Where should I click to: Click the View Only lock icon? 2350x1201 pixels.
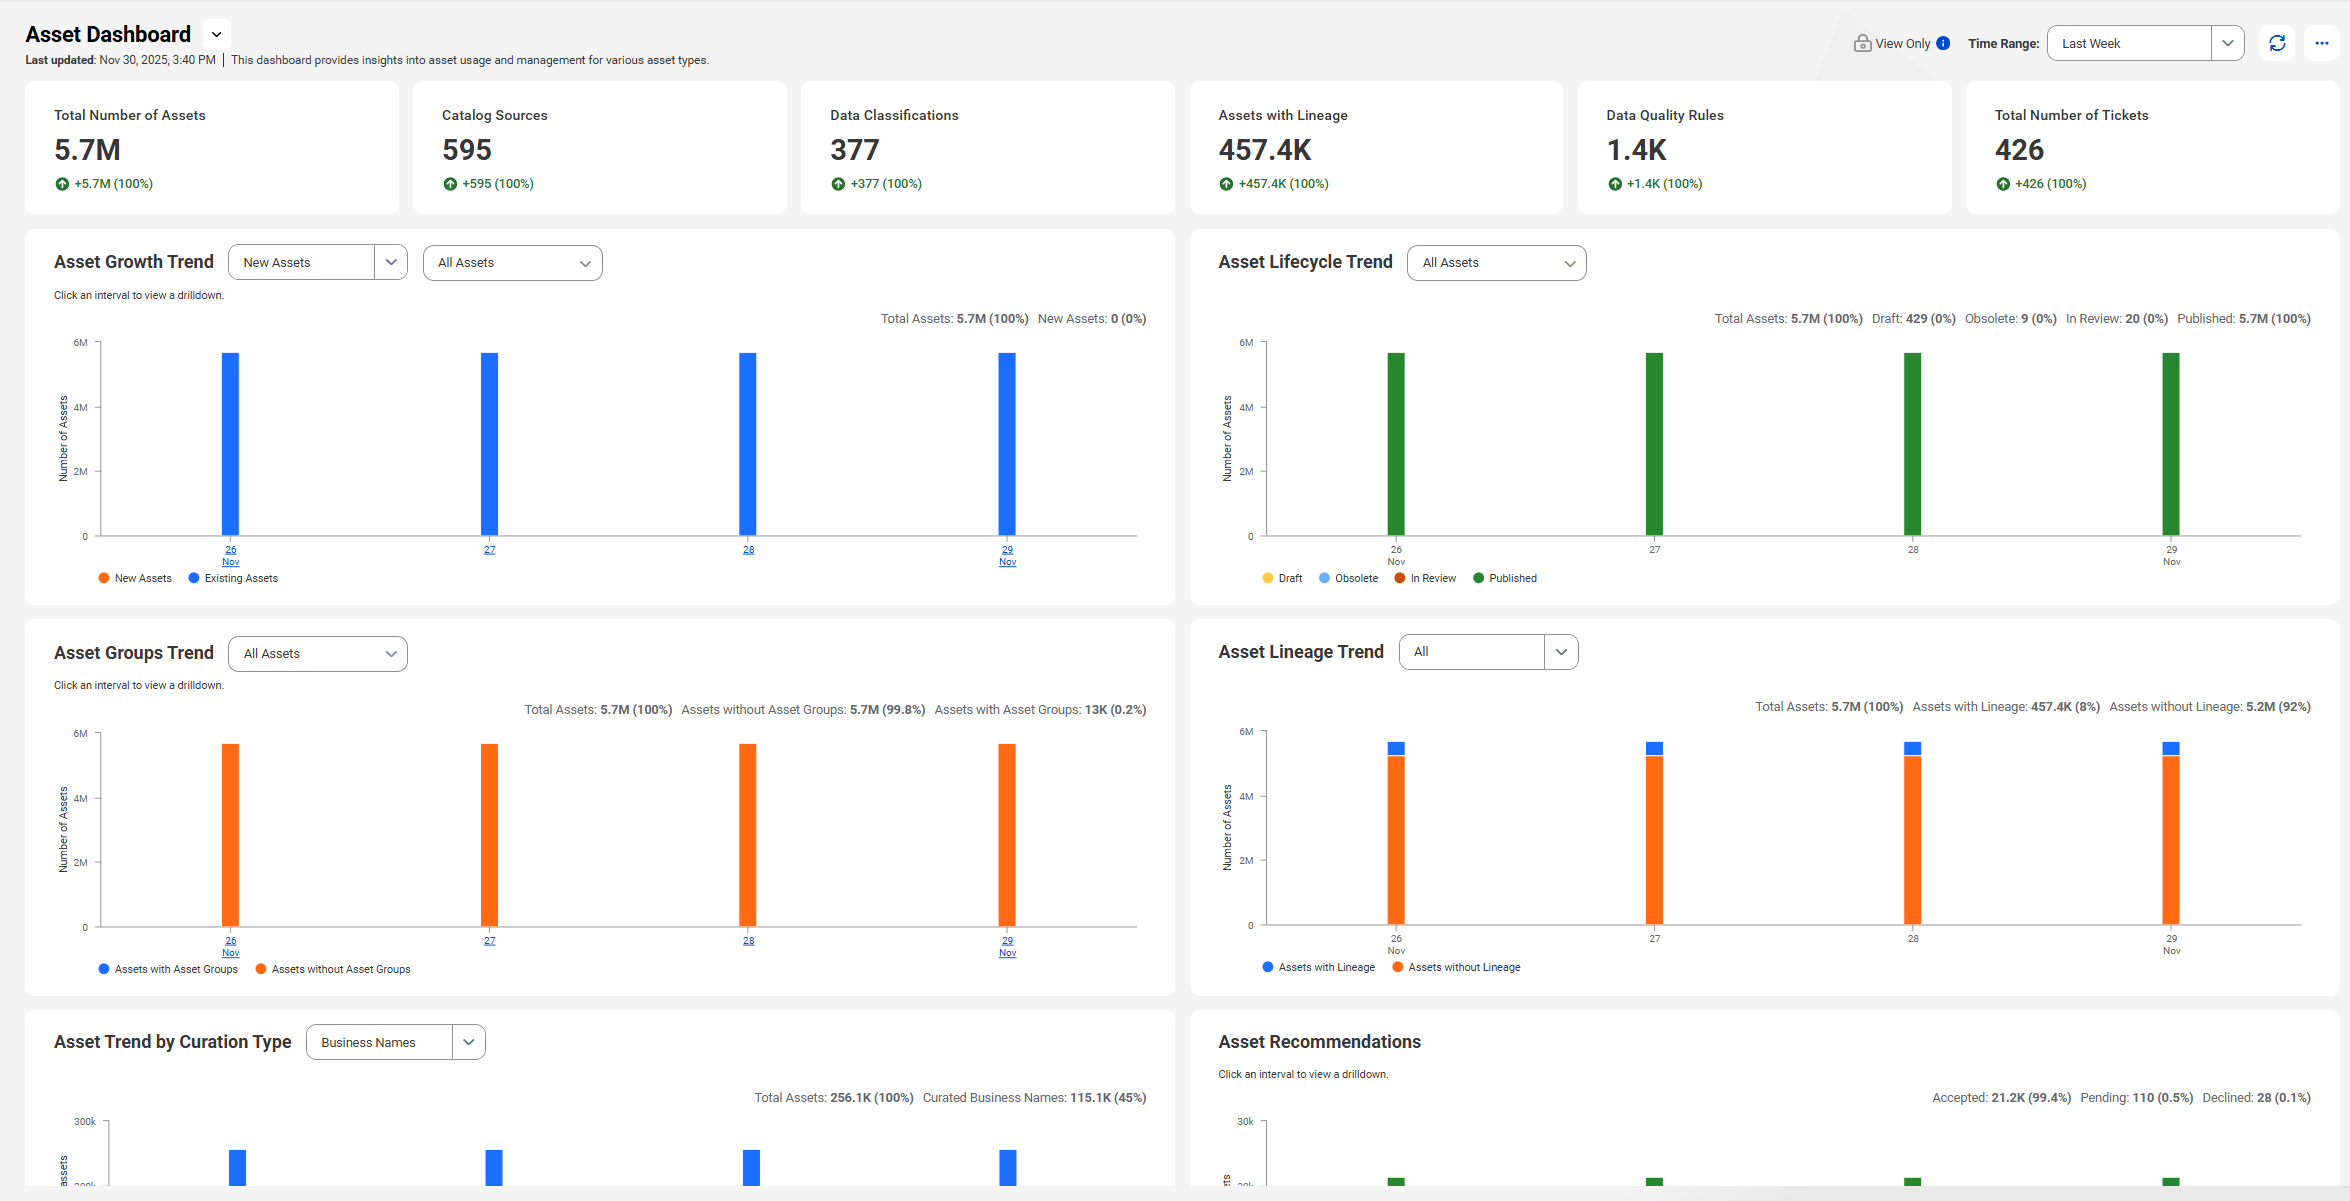tap(1862, 43)
